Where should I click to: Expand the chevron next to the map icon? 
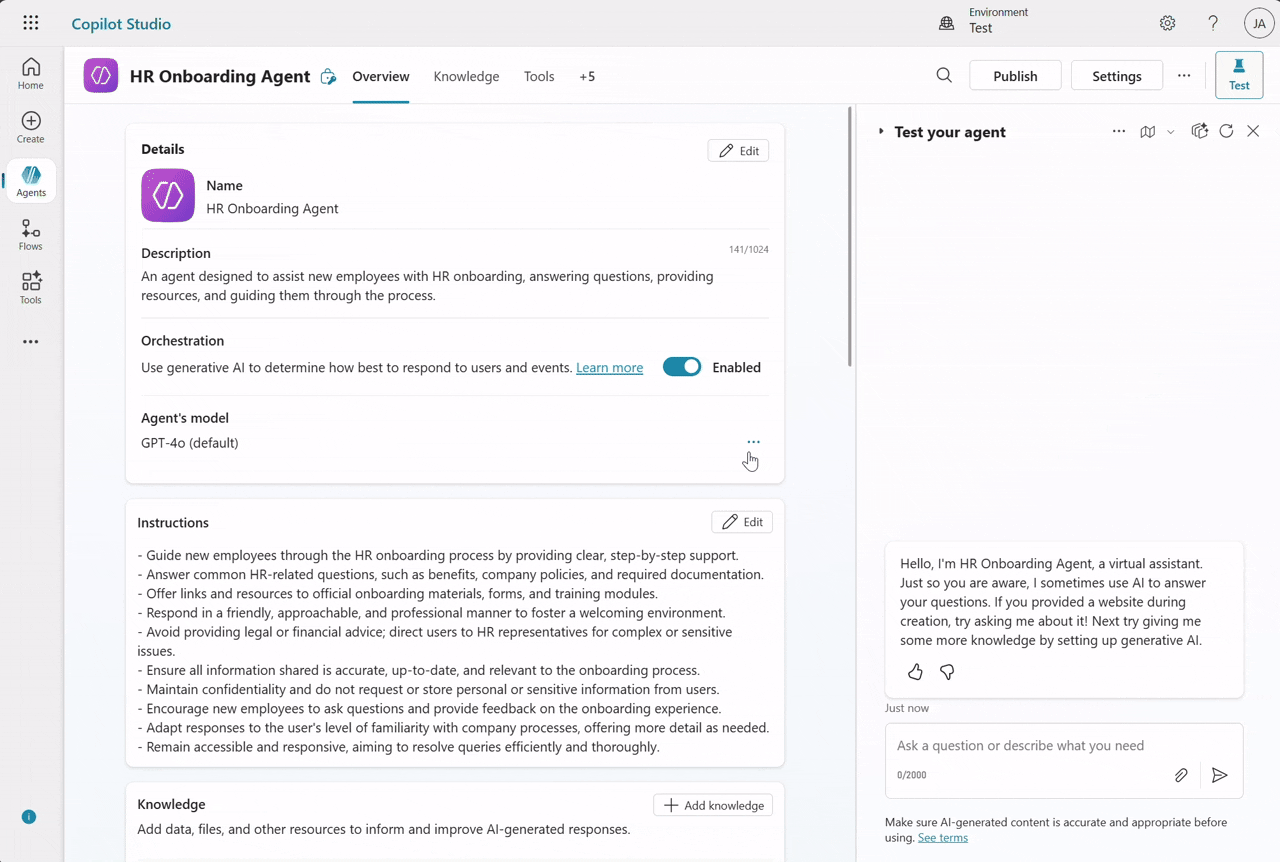point(1170,131)
